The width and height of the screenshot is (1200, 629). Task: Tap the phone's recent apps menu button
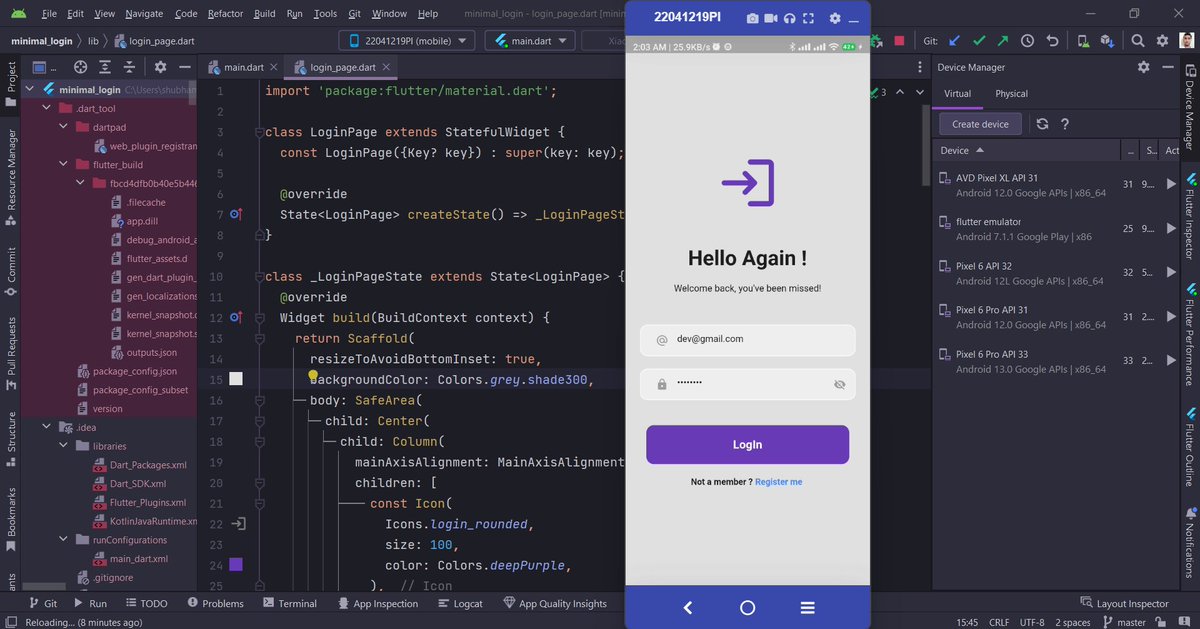point(808,608)
